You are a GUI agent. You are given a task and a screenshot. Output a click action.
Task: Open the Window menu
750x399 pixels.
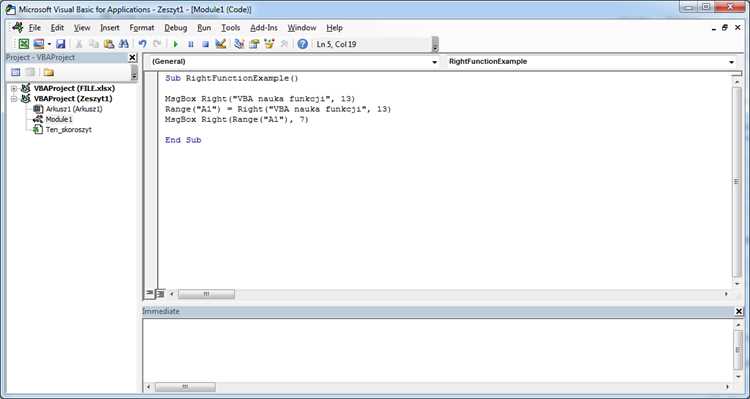pyautogui.click(x=301, y=28)
